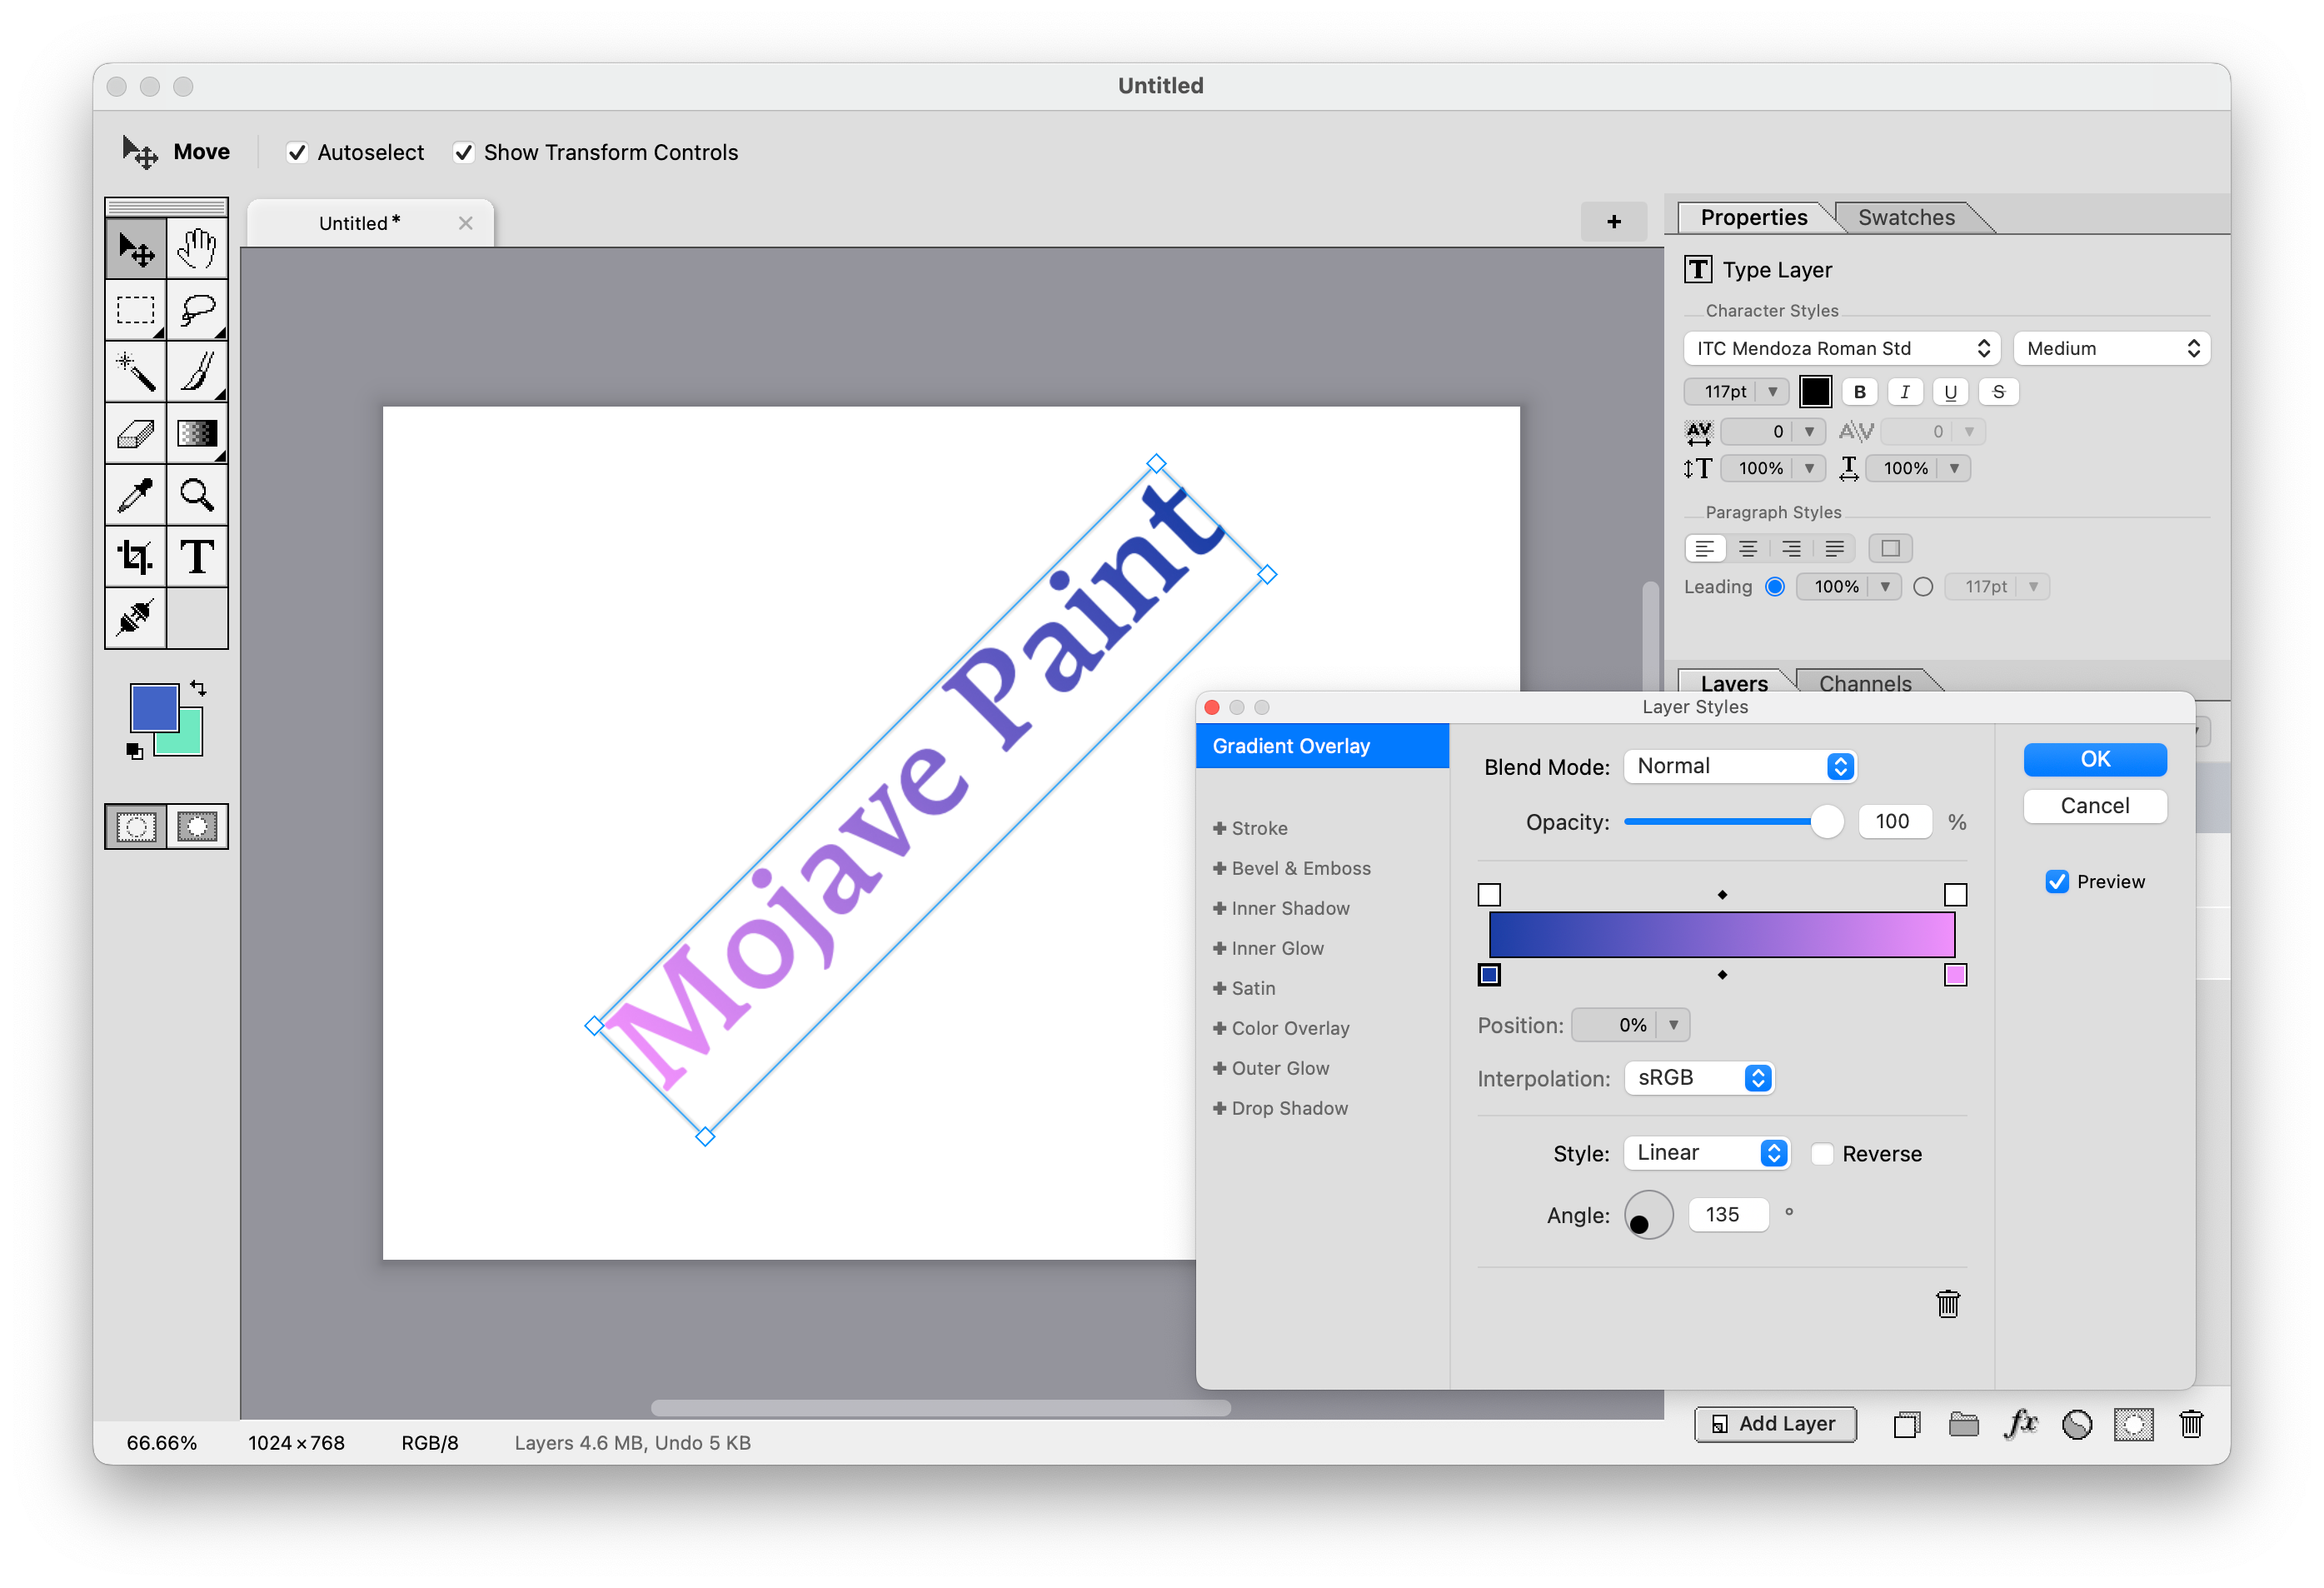2324x1588 pixels.
Task: Choose the Rectangular Marquee tool
Action: pos(136,310)
